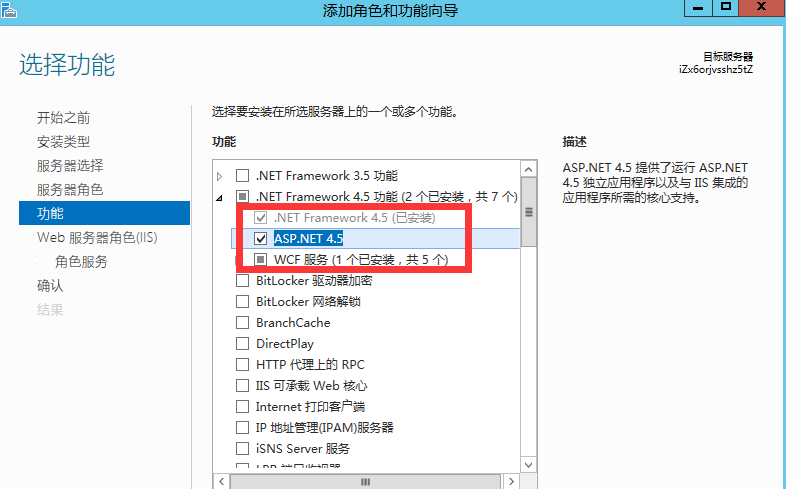Check the DirectPlay feature box
The height and width of the screenshot is (489, 786).
point(243,344)
